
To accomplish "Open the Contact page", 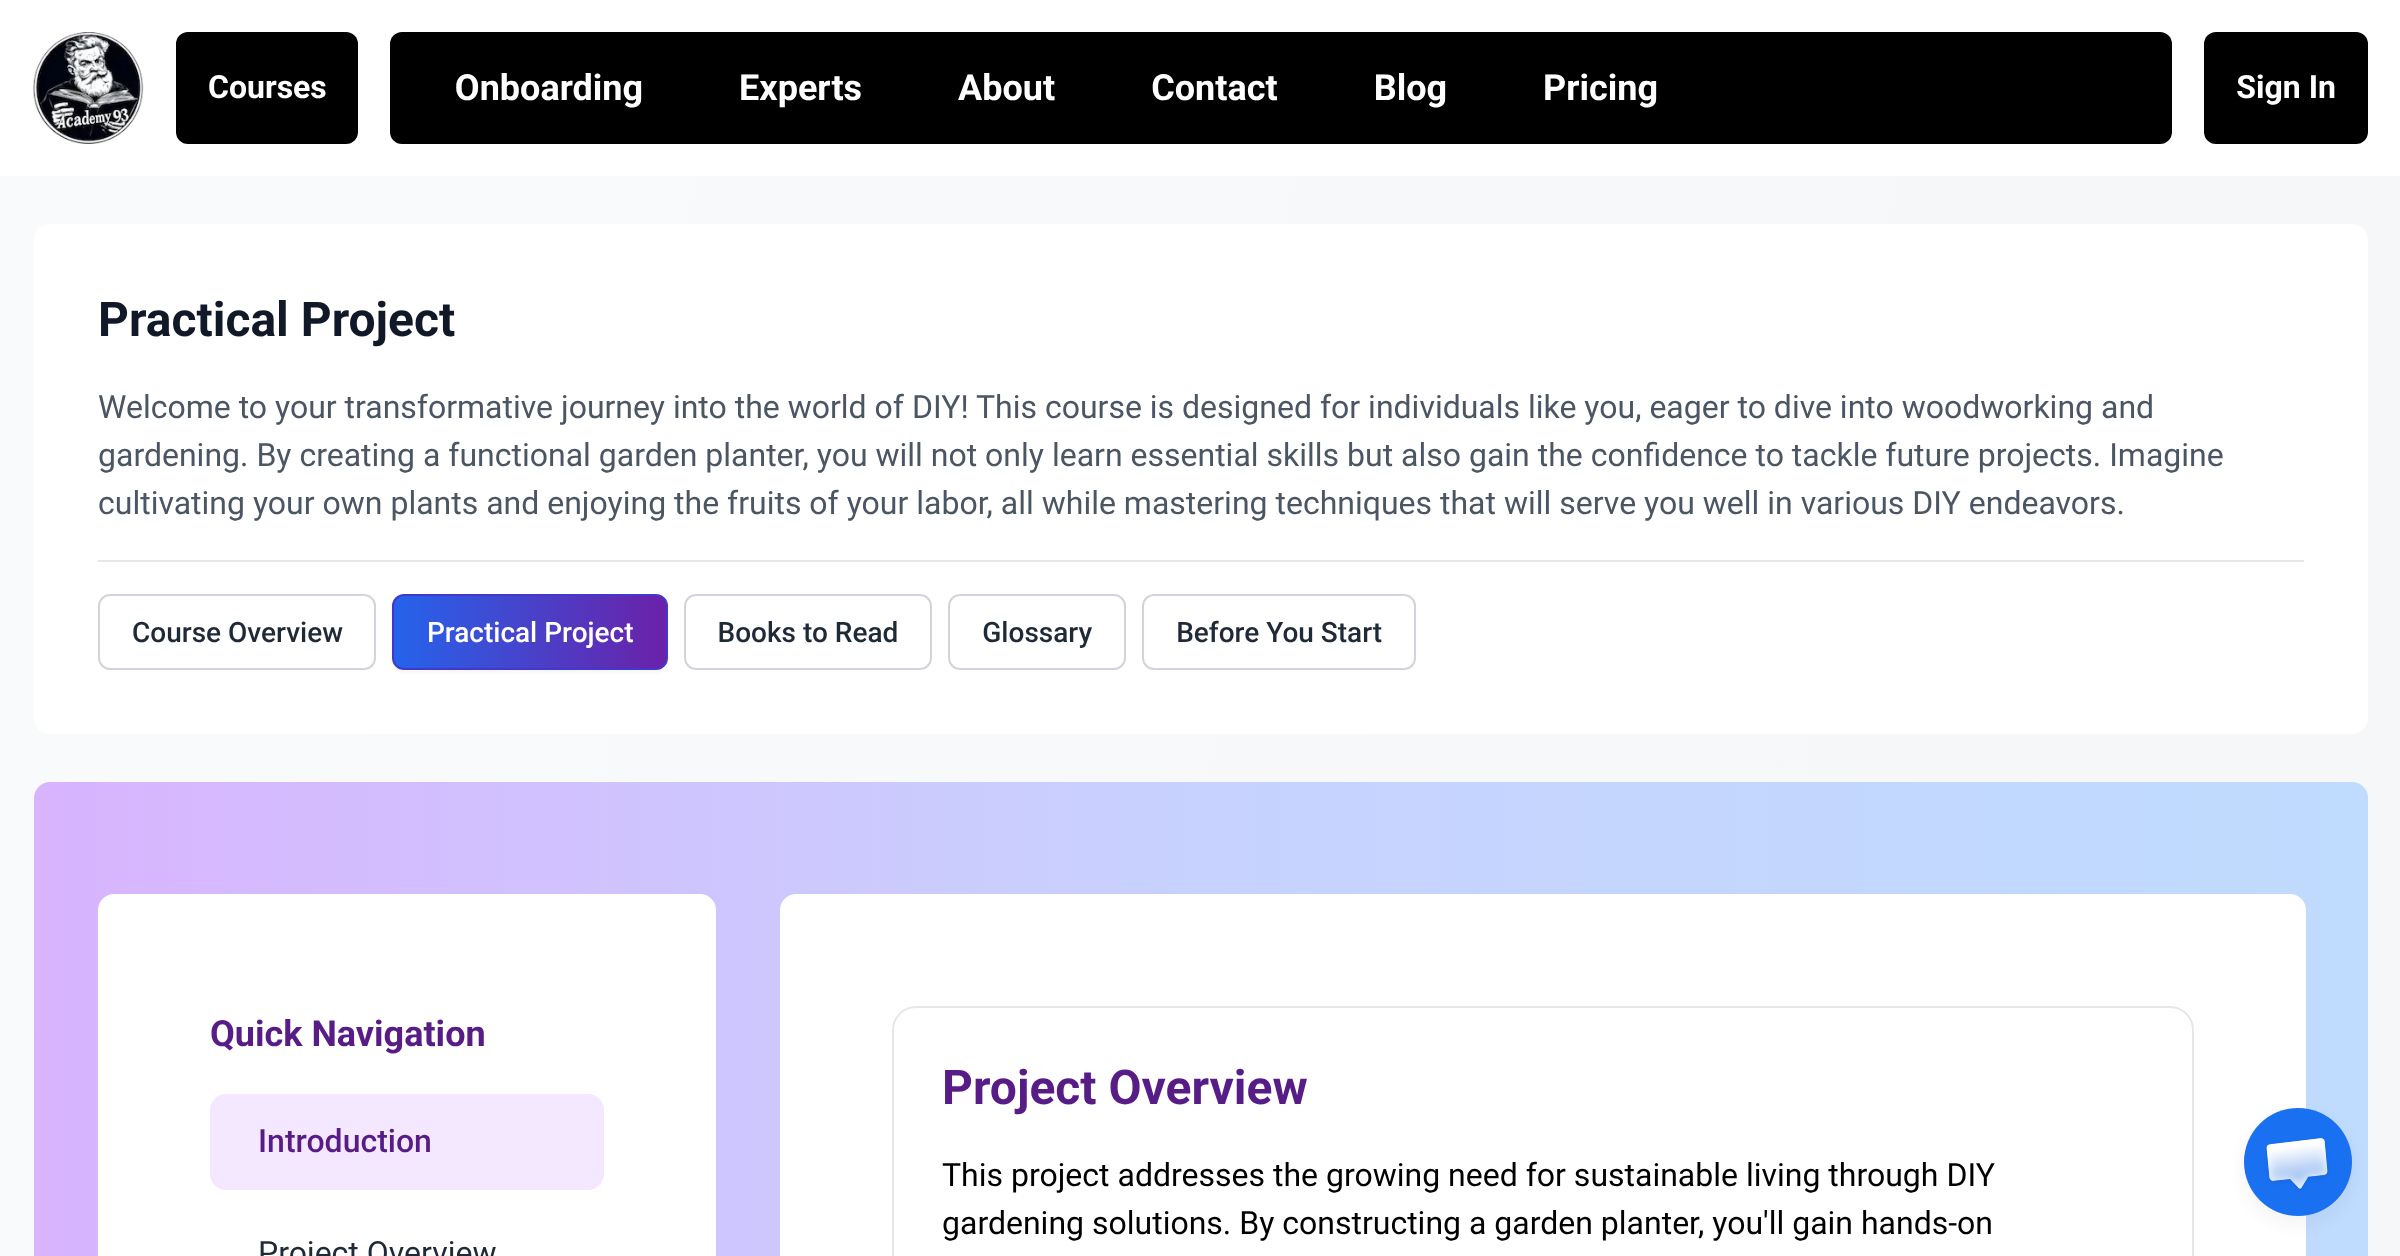I will pyautogui.click(x=1214, y=88).
